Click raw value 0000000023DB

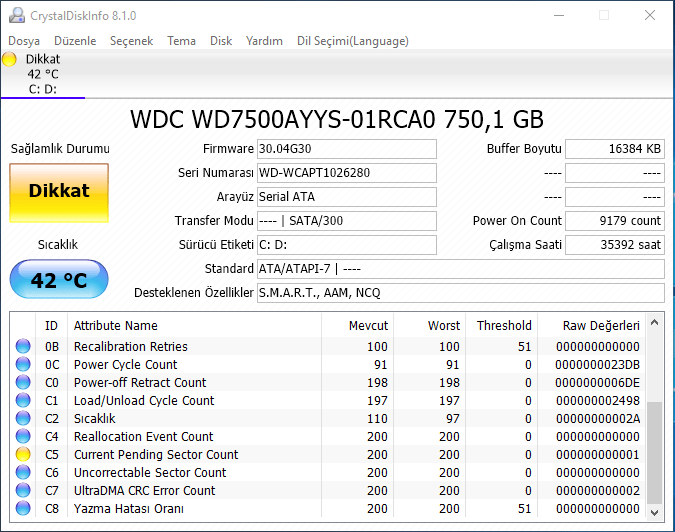pos(598,365)
